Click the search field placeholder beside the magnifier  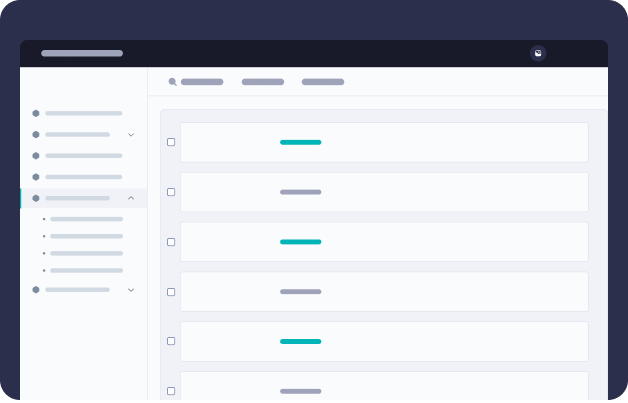pyautogui.click(x=202, y=82)
